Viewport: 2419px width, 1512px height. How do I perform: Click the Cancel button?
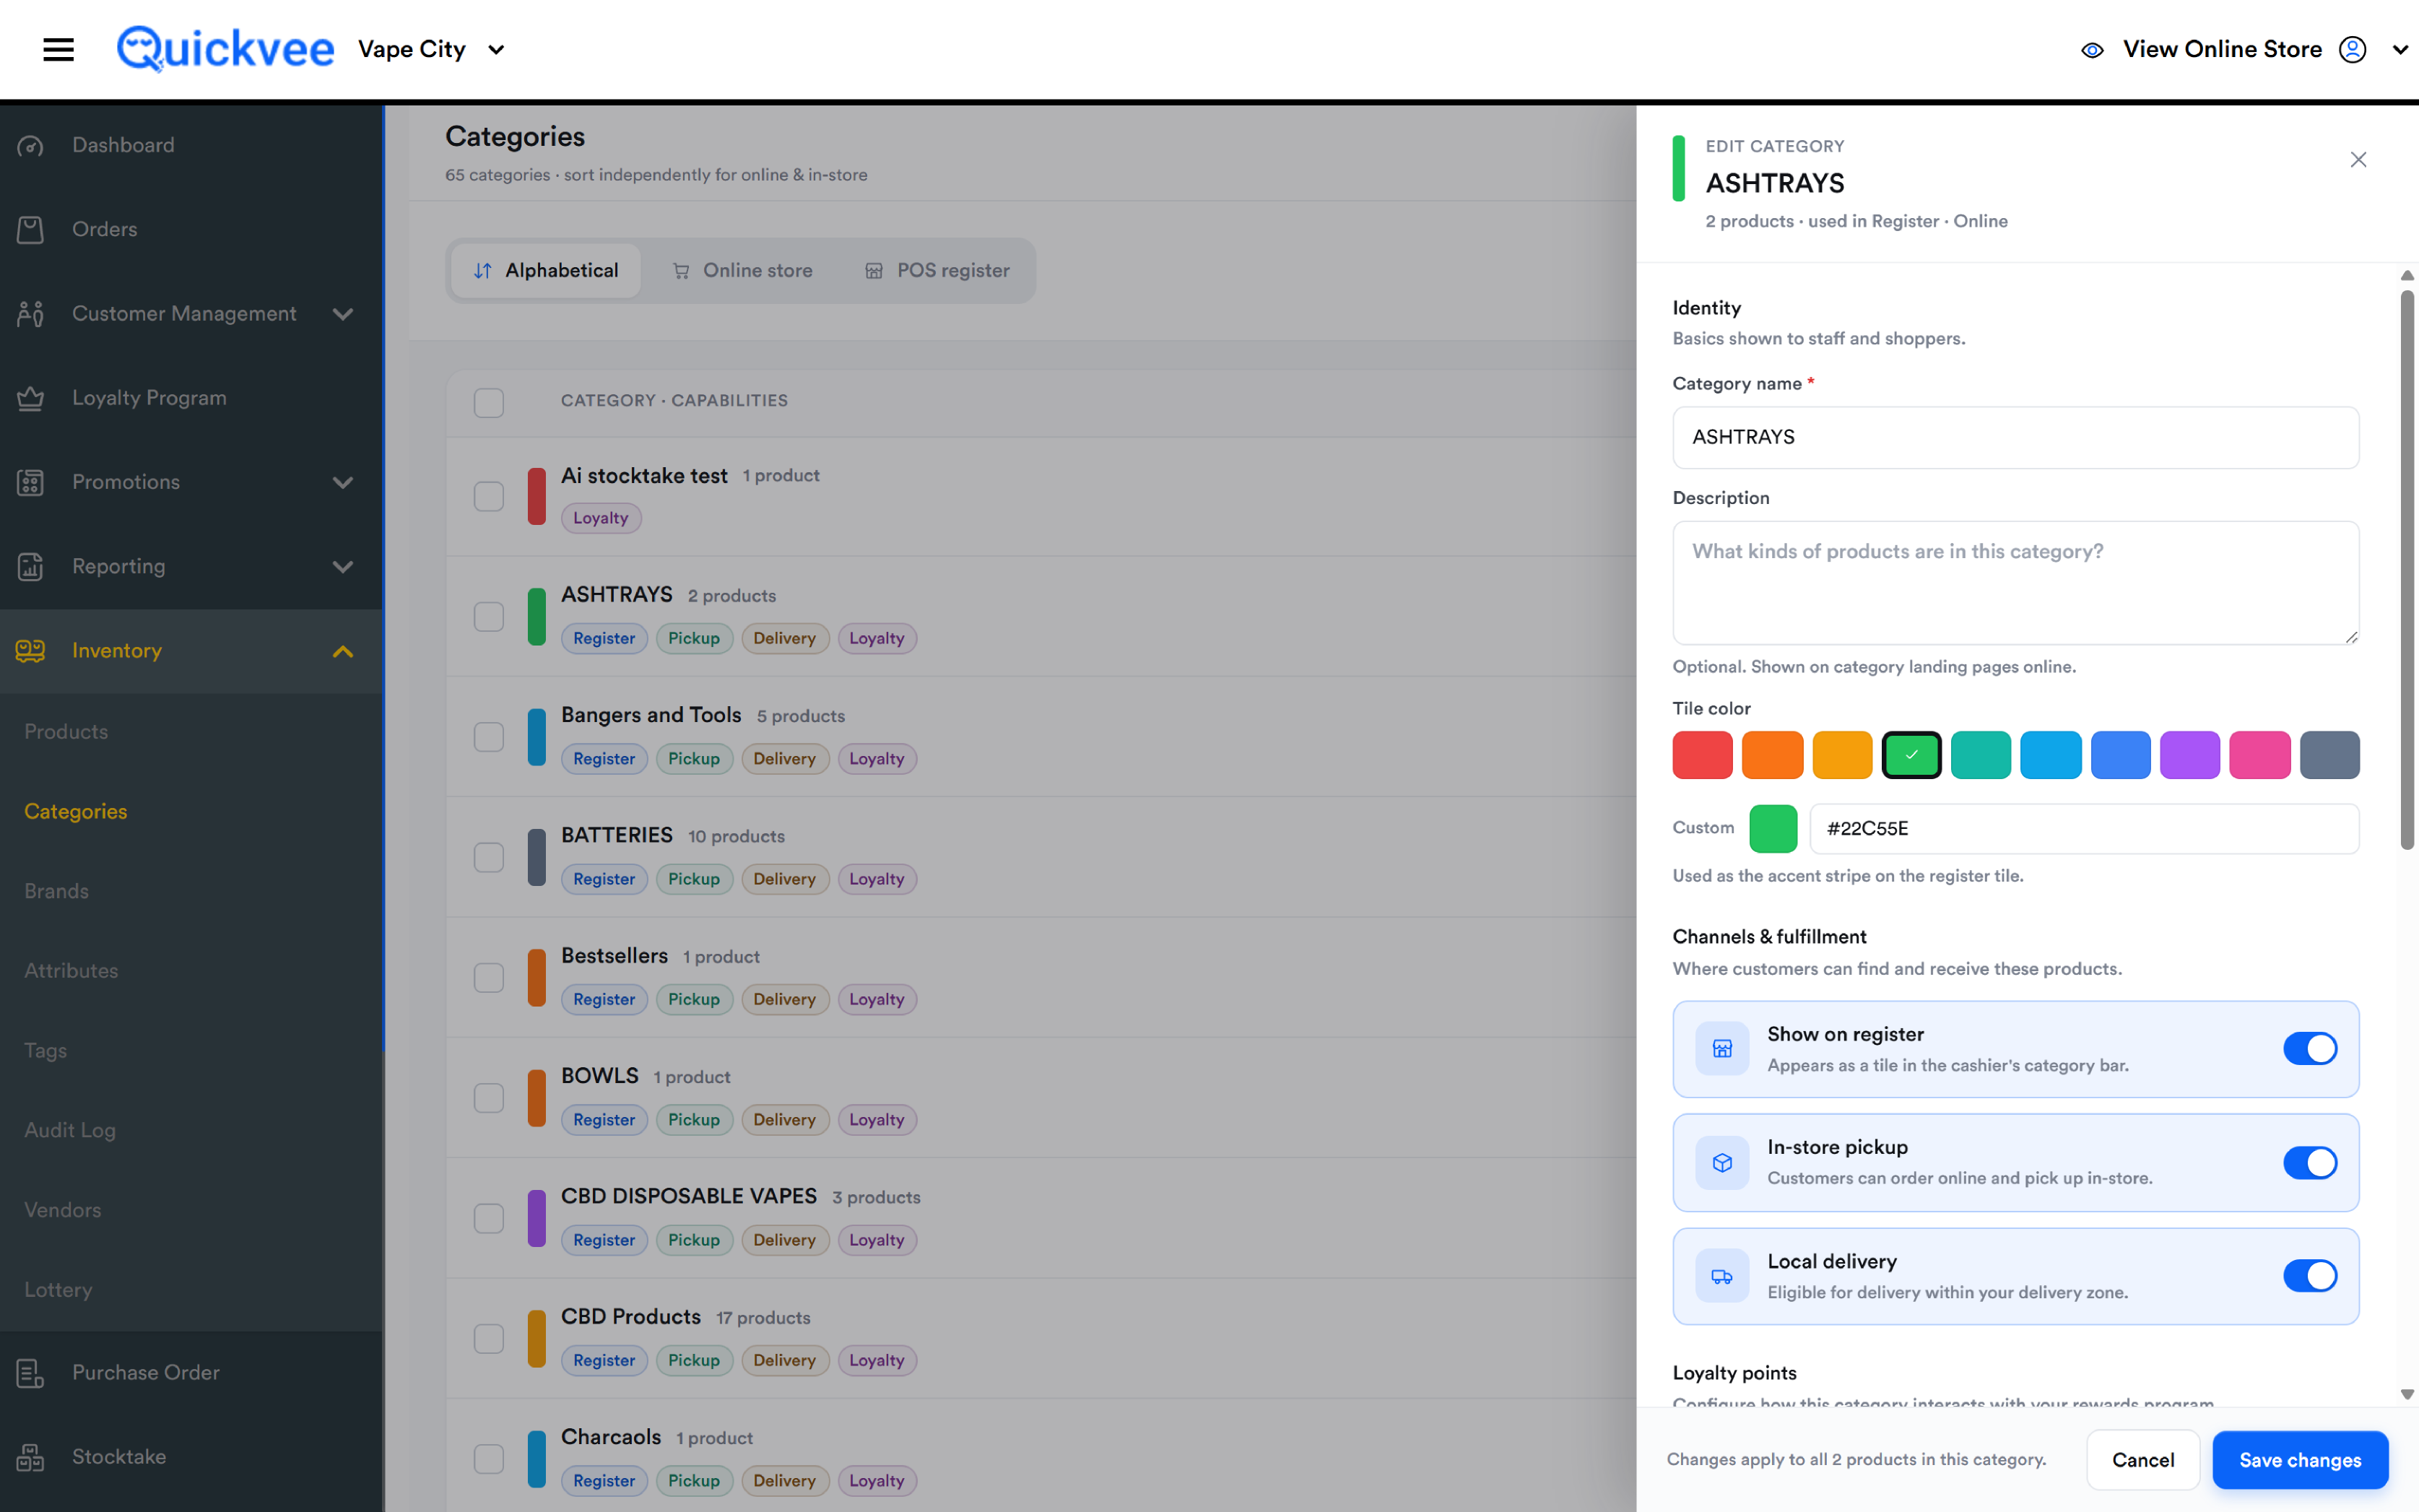(2142, 1460)
